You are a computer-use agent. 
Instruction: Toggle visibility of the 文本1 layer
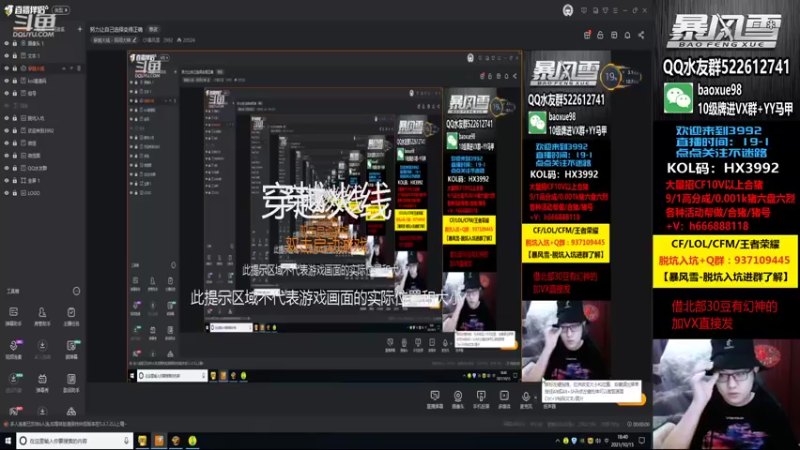(7, 56)
